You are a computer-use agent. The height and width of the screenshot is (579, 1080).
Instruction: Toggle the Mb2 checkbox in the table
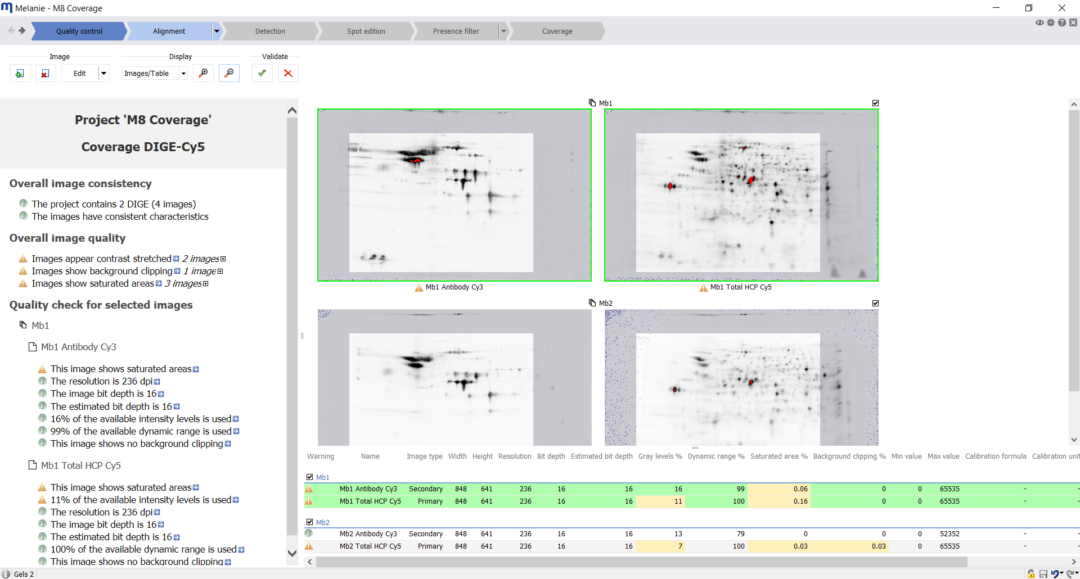tap(309, 521)
